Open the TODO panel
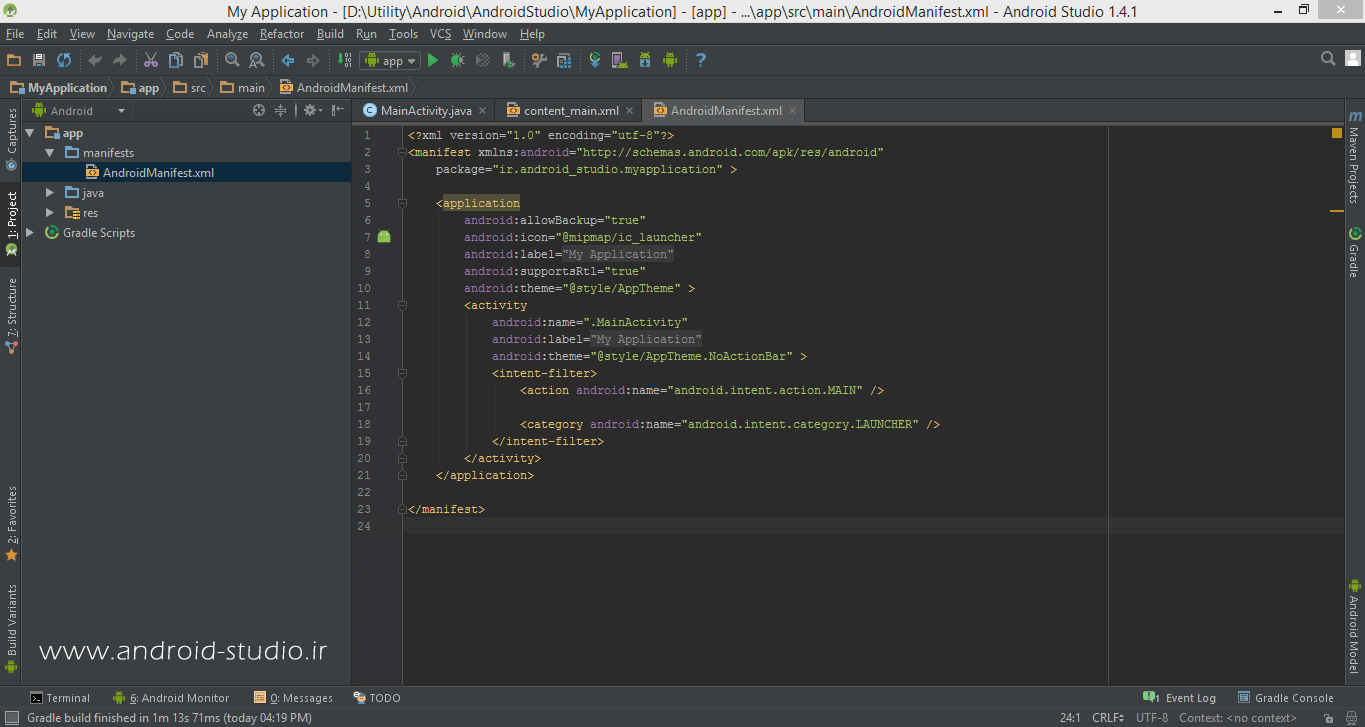The width and height of the screenshot is (1365, 727). click(377, 698)
